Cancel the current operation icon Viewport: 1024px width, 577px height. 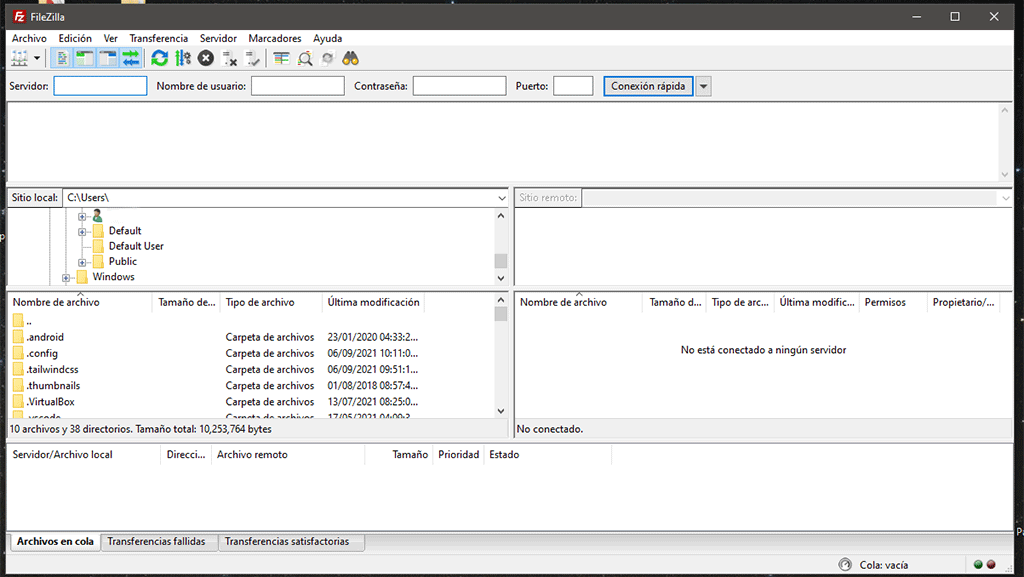[x=206, y=59]
